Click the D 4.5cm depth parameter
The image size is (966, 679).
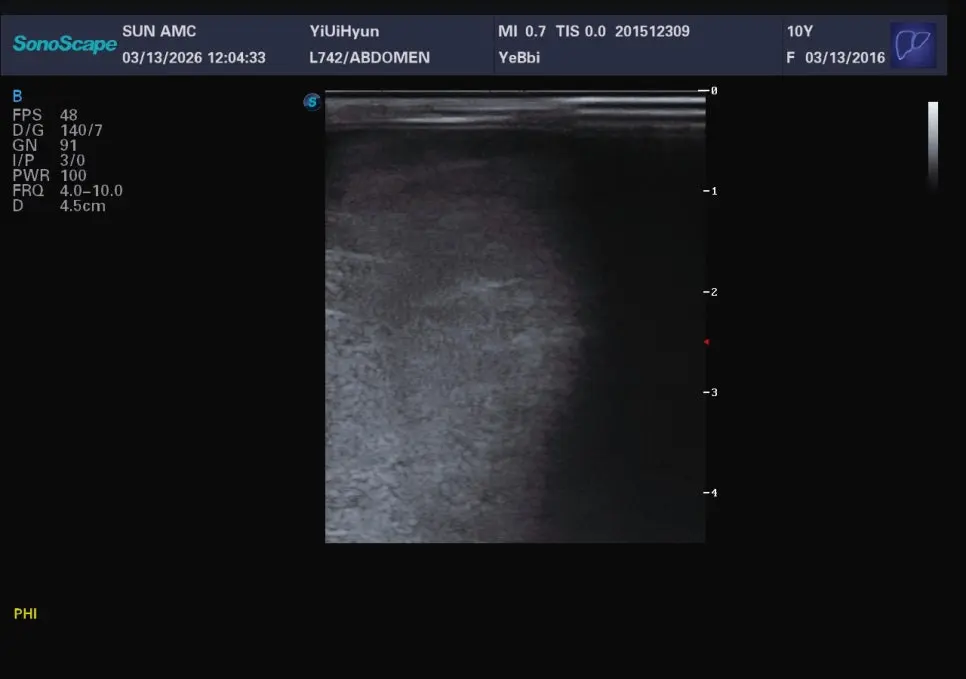coord(59,206)
